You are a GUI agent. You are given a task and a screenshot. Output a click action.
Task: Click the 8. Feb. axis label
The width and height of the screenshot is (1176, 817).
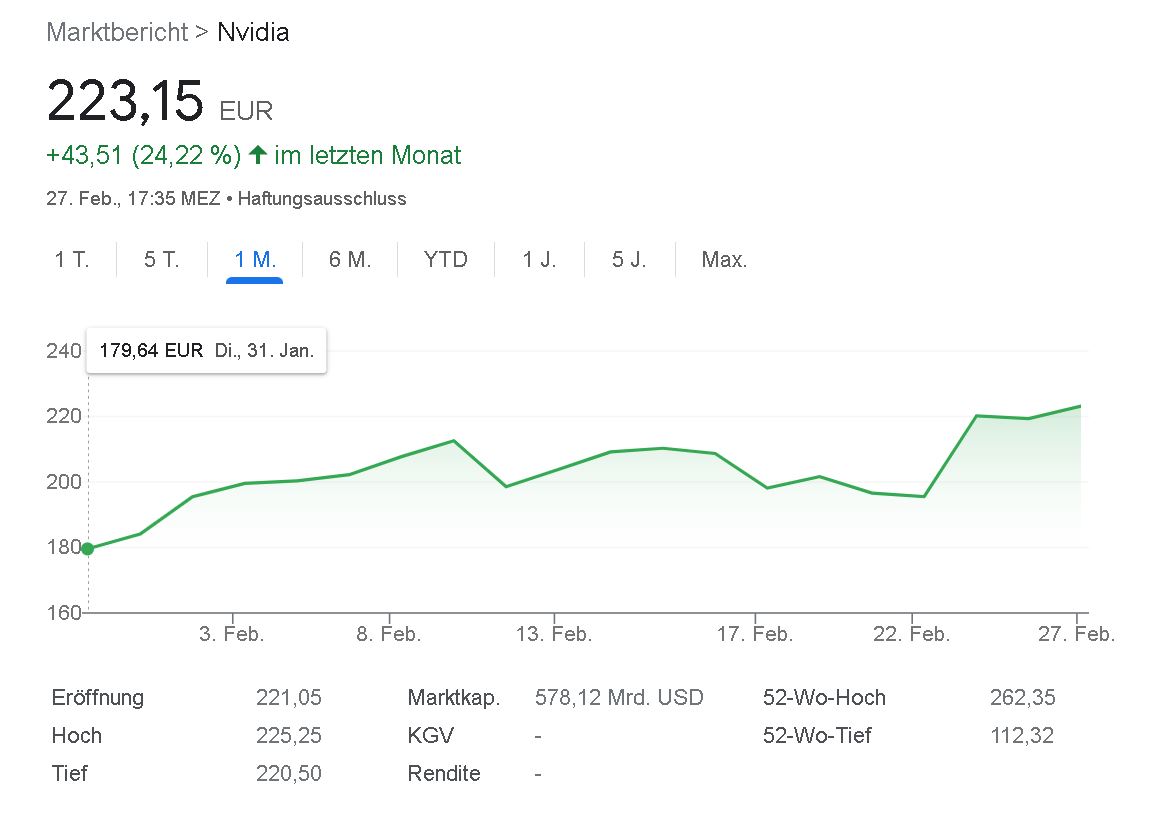click(x=388, y=635)
